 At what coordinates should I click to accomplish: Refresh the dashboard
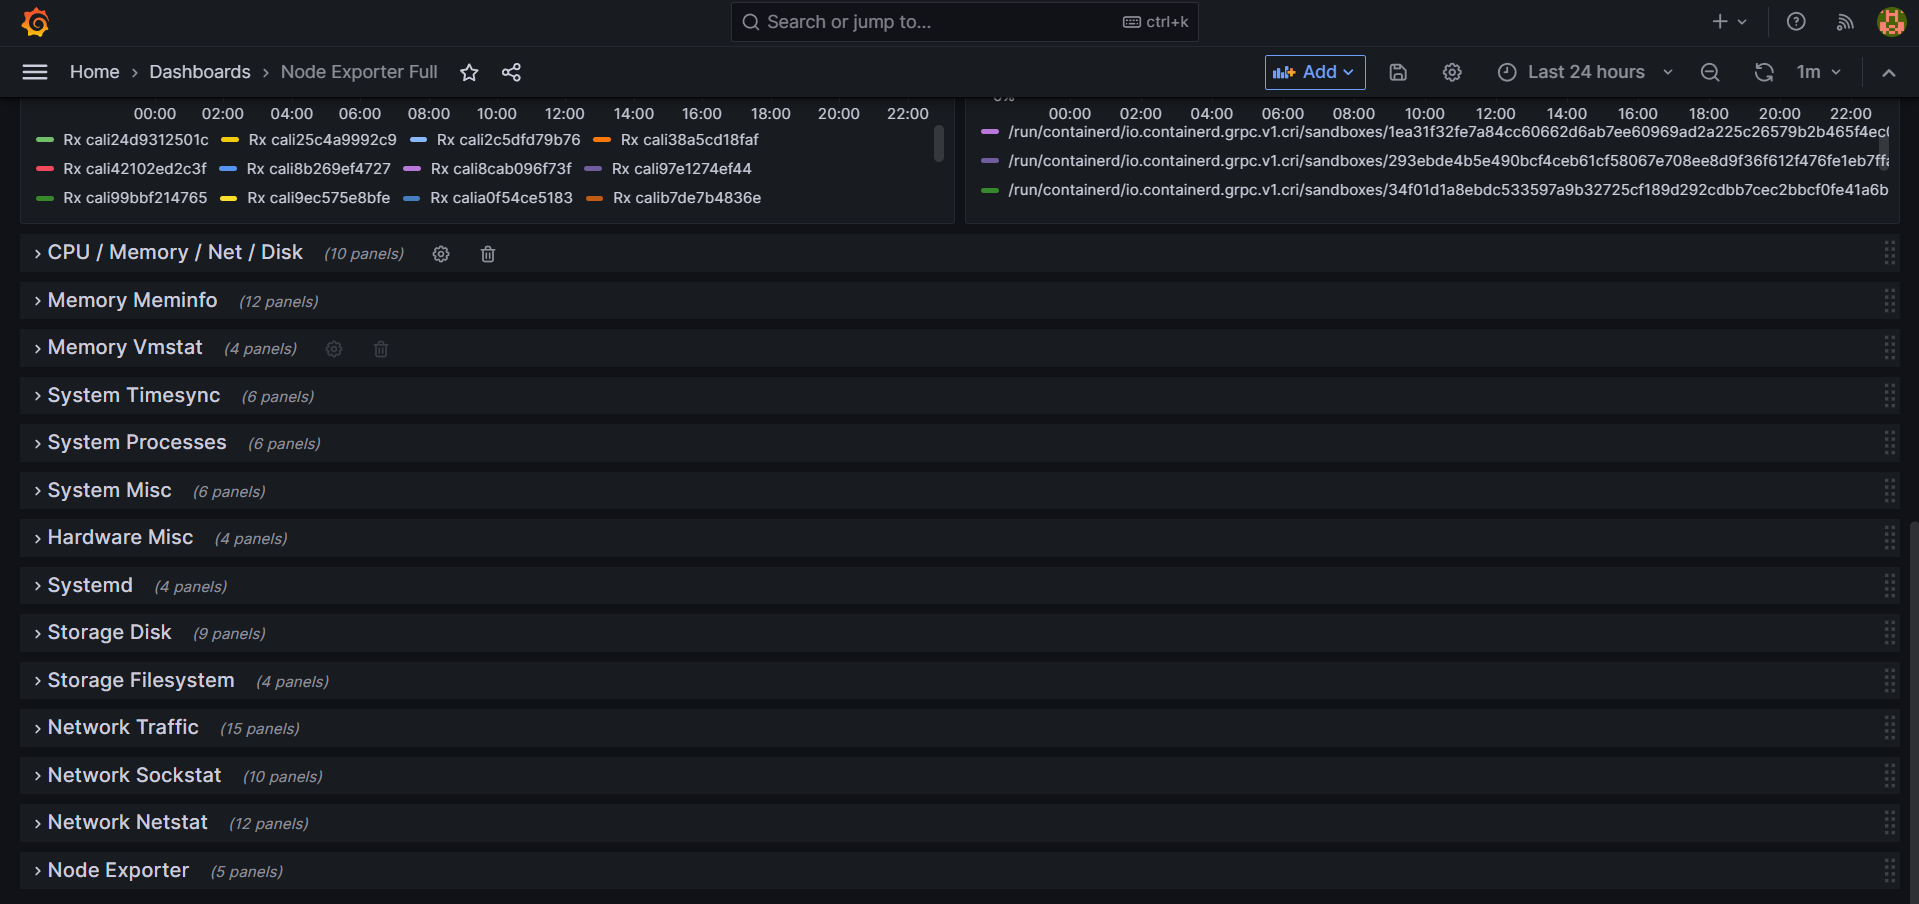(x=1764, y=72)
